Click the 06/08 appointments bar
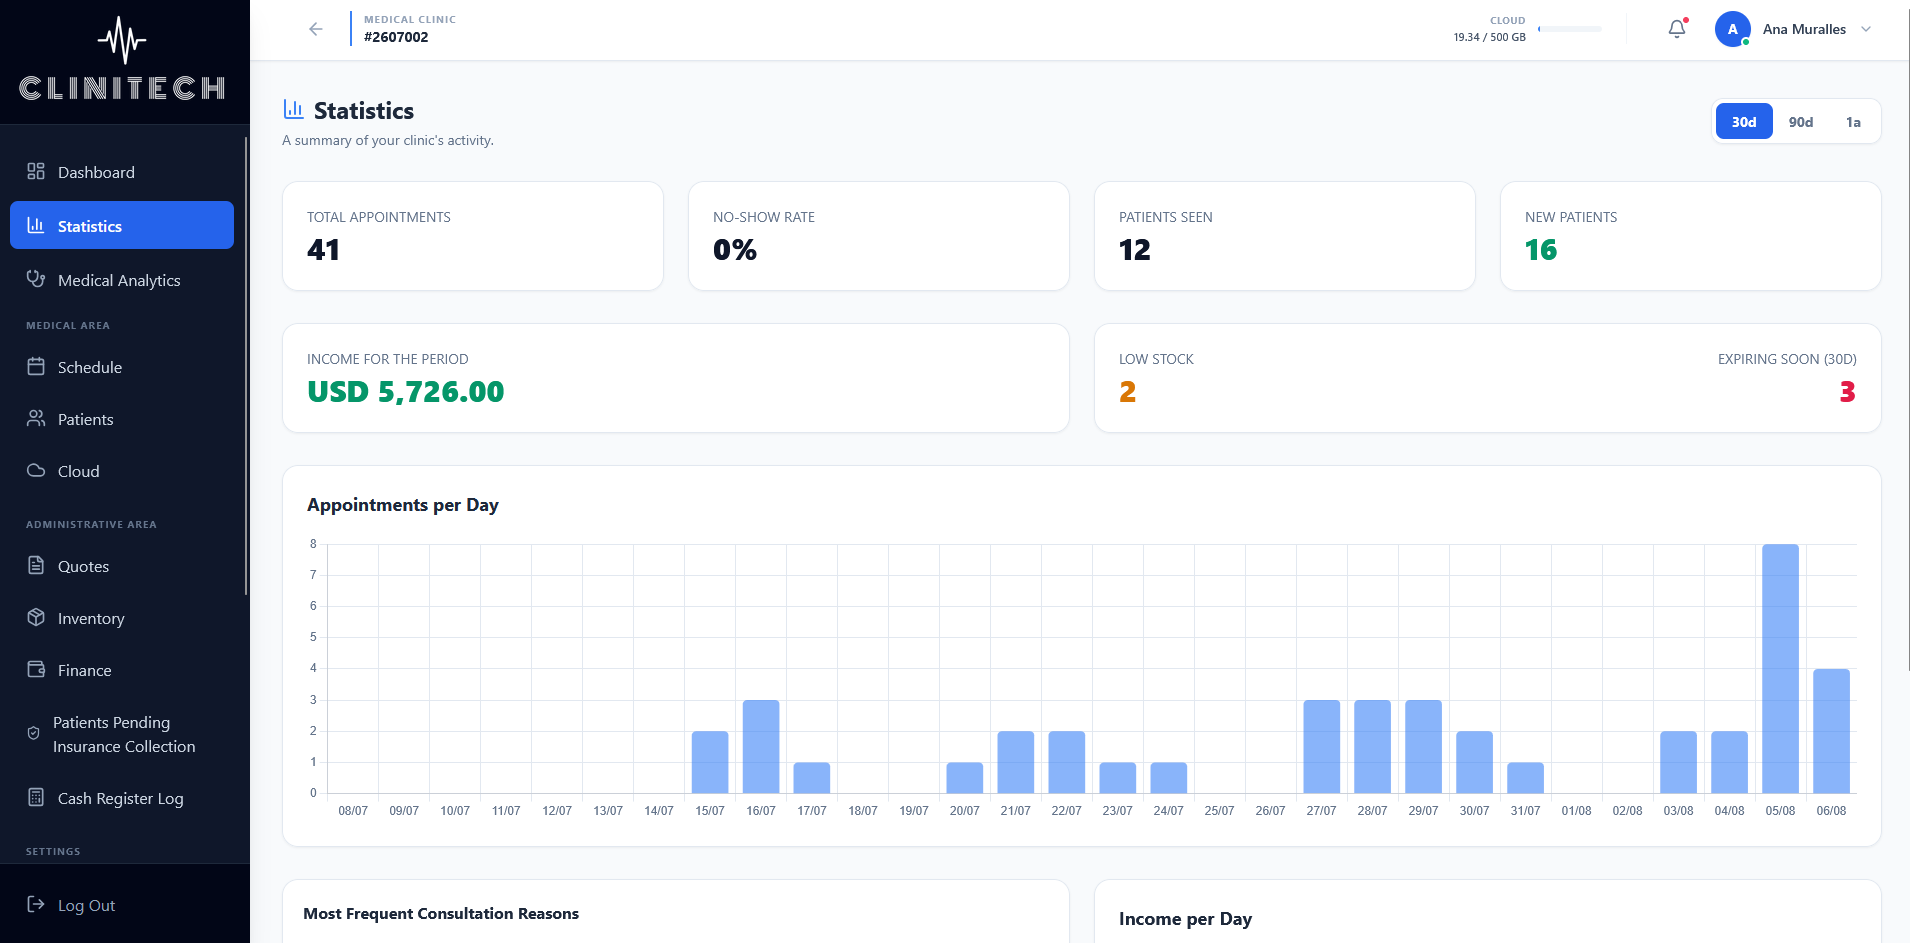 tap(1831, 731)
